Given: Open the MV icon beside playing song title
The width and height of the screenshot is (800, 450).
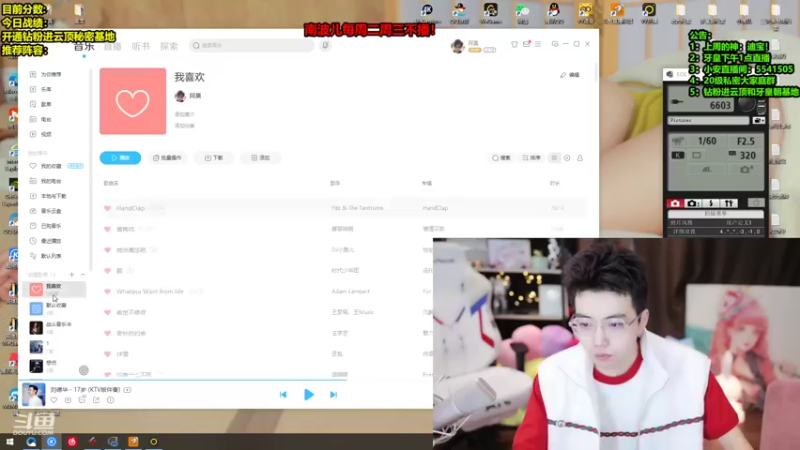Looking at the screenshot, I should 128,390.
